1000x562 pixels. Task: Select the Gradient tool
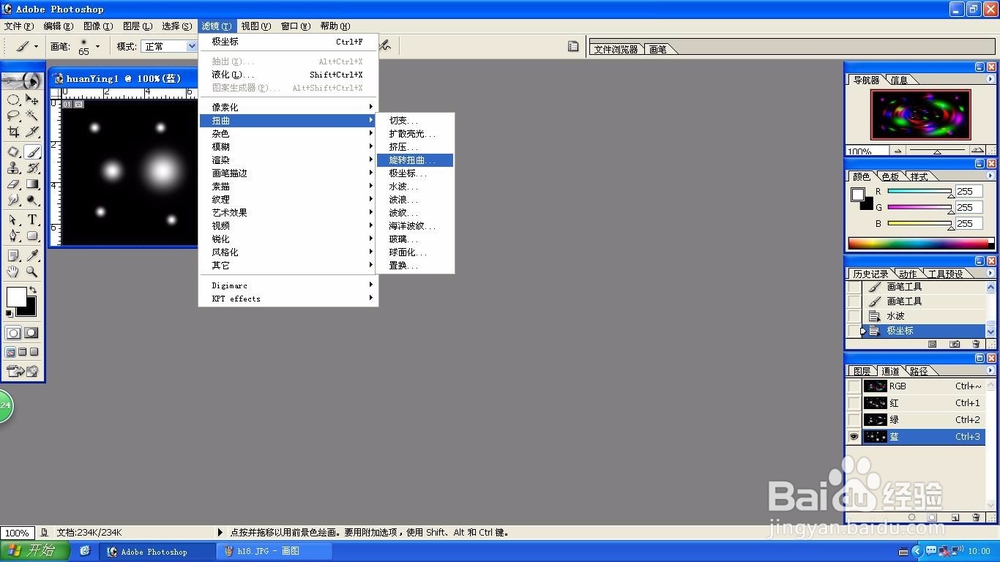click(32, 184)
